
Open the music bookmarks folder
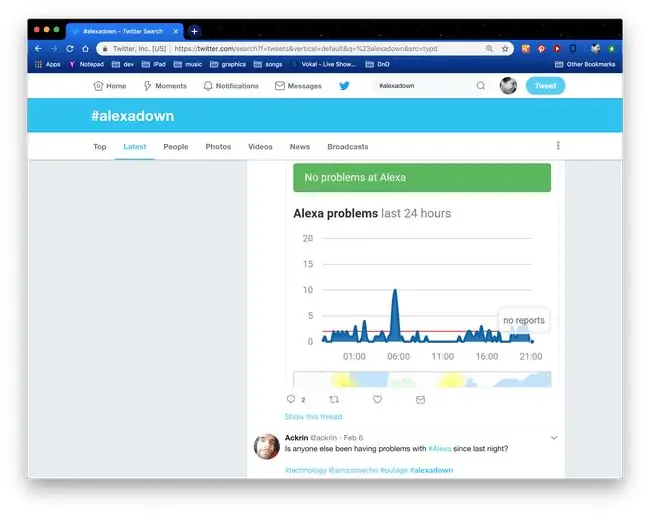[188, 64]
